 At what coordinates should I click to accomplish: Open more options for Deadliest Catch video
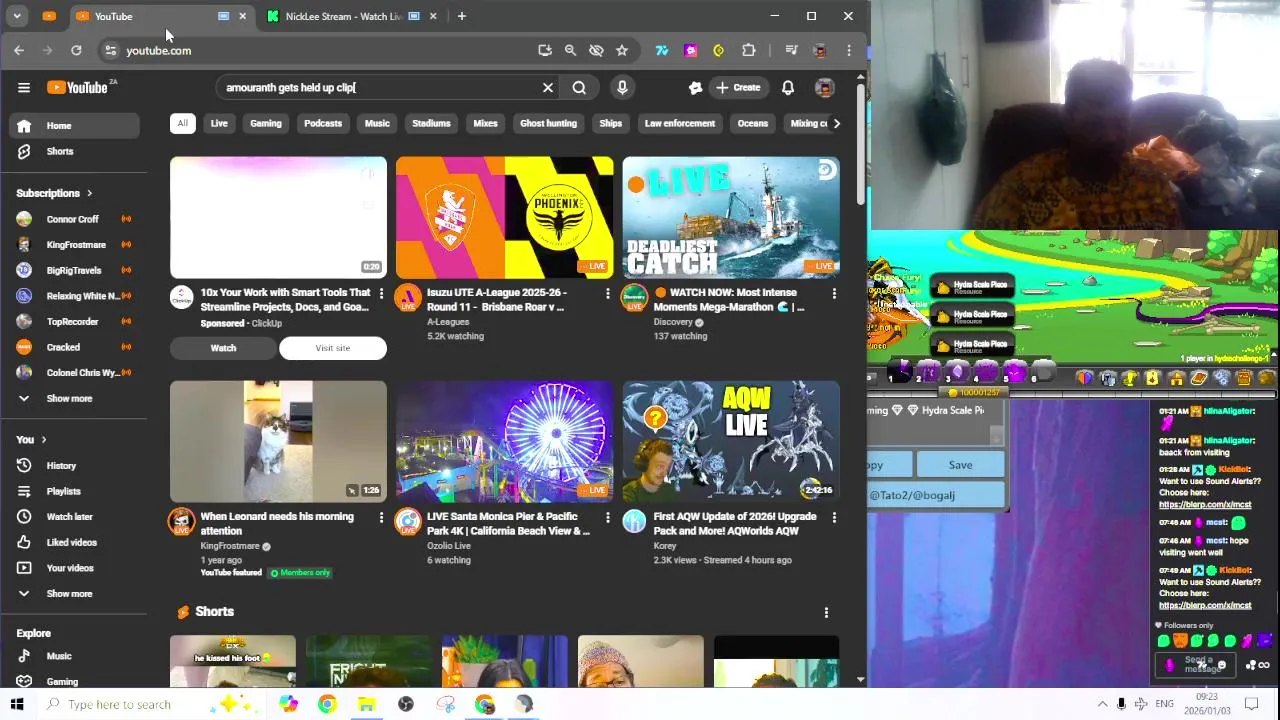point(834,293)
